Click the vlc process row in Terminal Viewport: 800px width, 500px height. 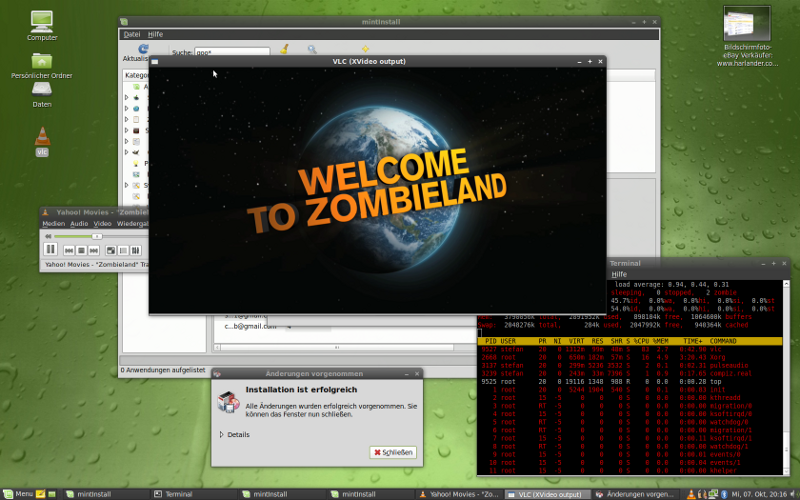(x=630, y=349)
